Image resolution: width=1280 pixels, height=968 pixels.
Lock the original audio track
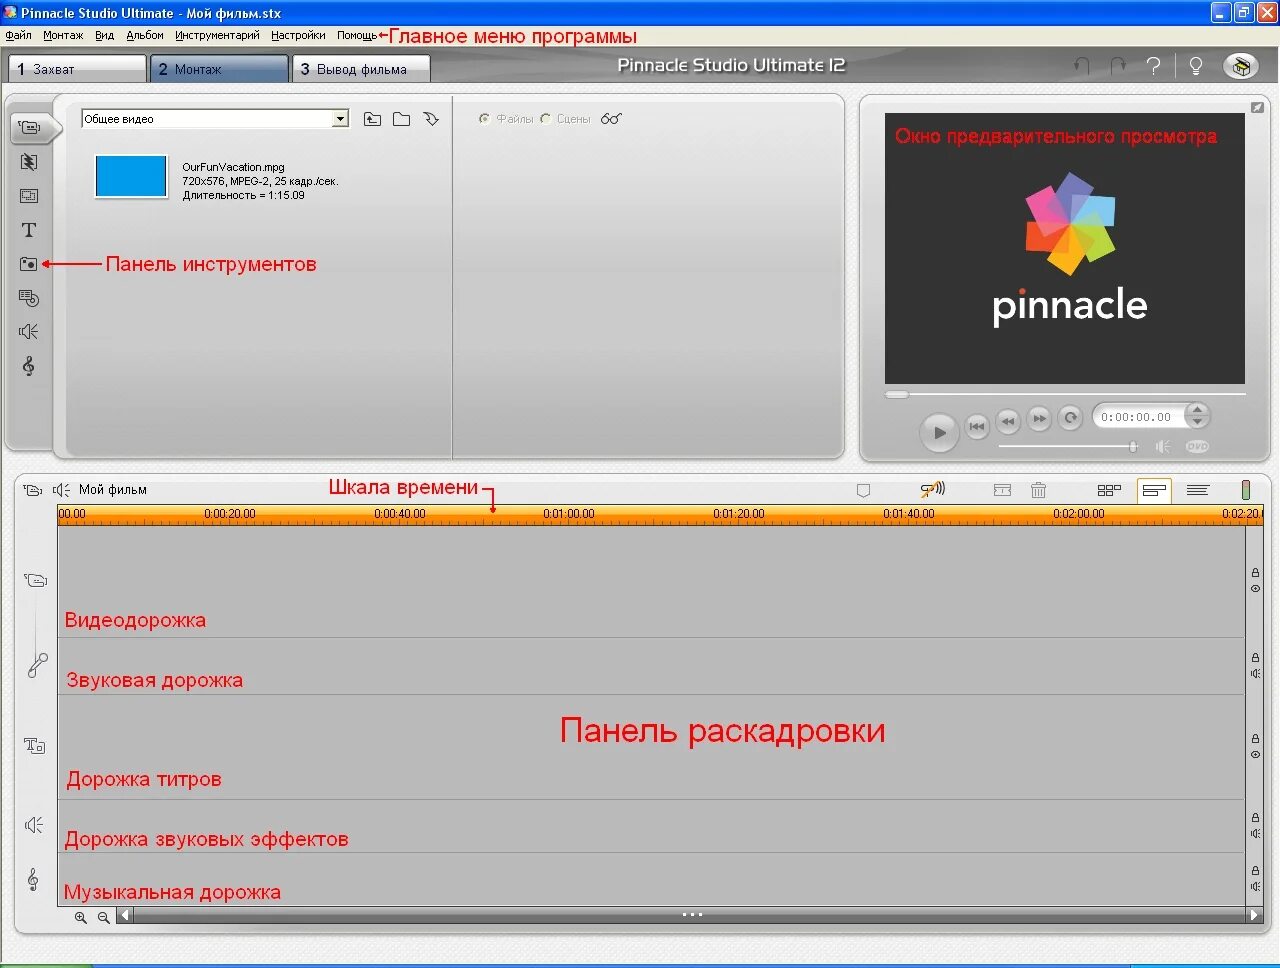1255,658
